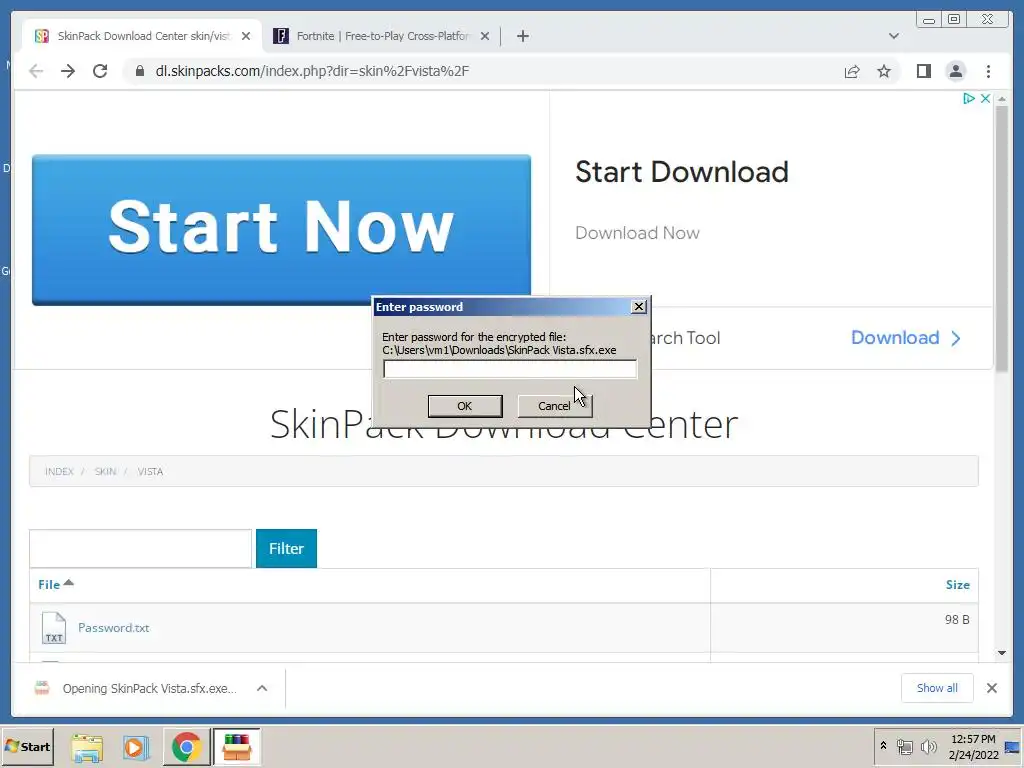Reload the current page

pos(100,71)
